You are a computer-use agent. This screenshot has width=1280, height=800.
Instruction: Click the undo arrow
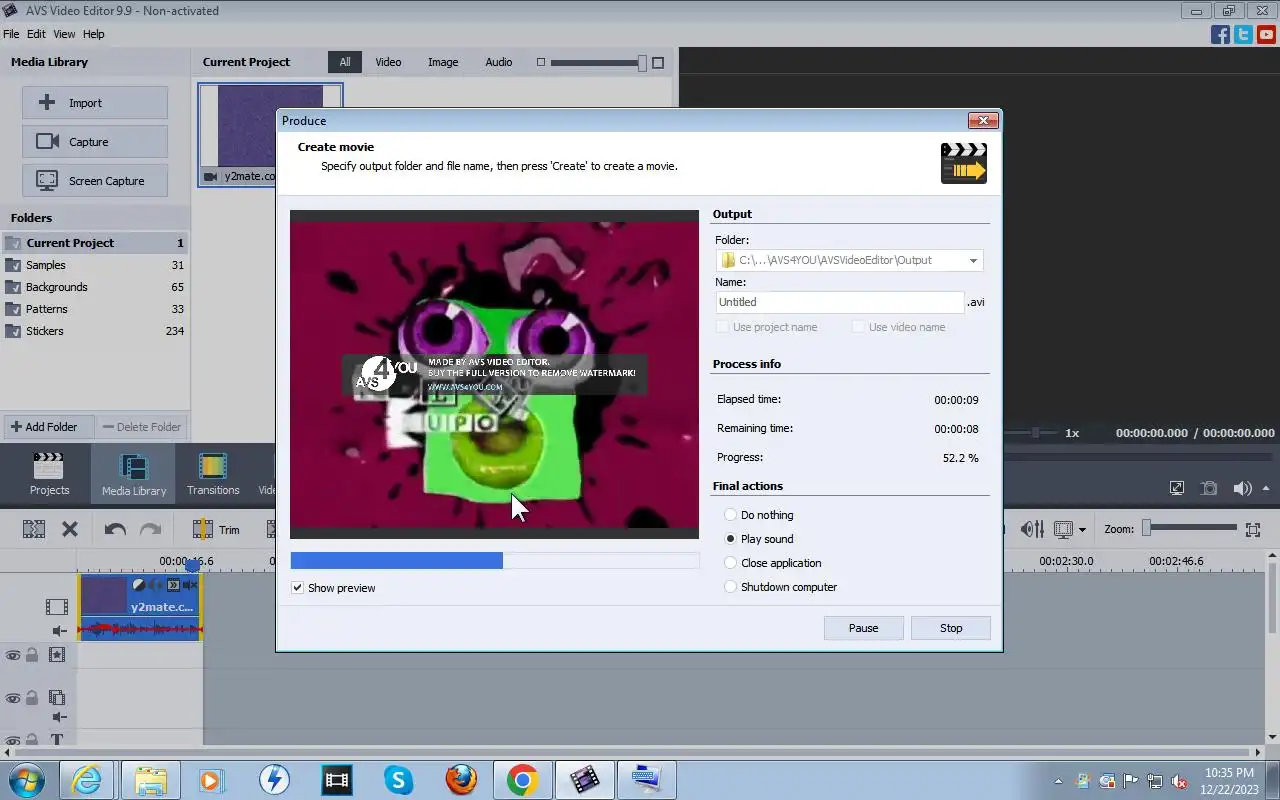(x=115, y=529)
